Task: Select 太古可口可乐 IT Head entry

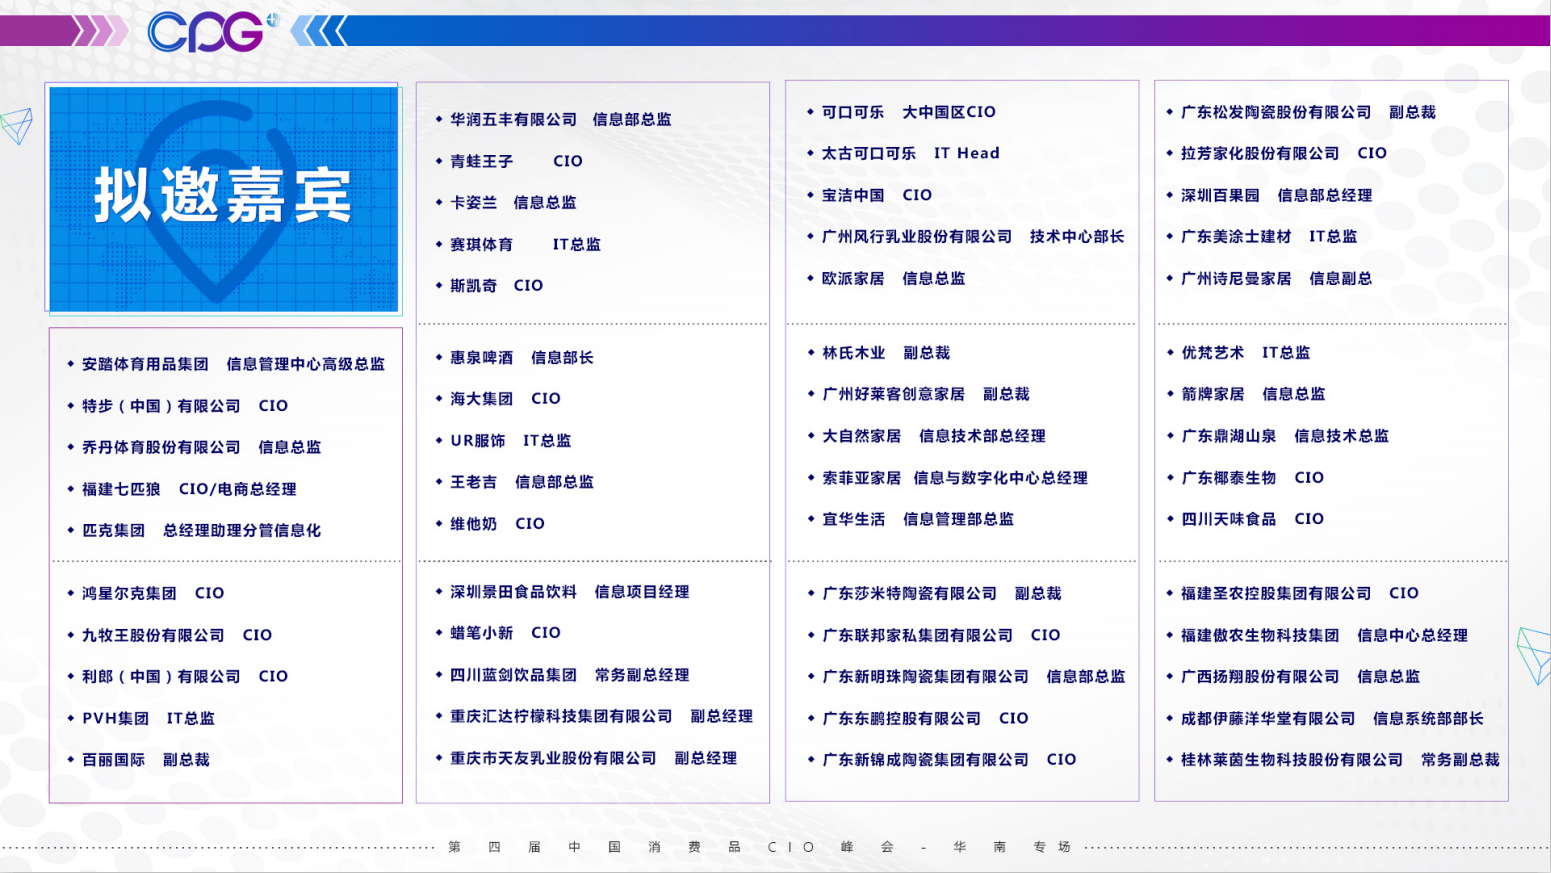Action: pyautogui.click(x=910, y=153)
